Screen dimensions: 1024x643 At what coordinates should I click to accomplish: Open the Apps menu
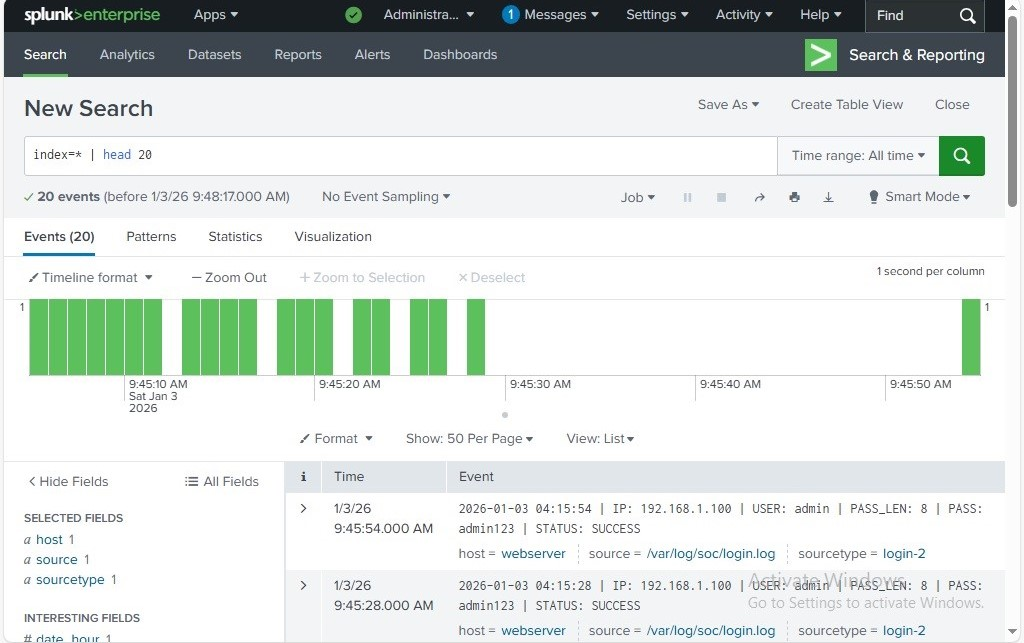point(216,14)
